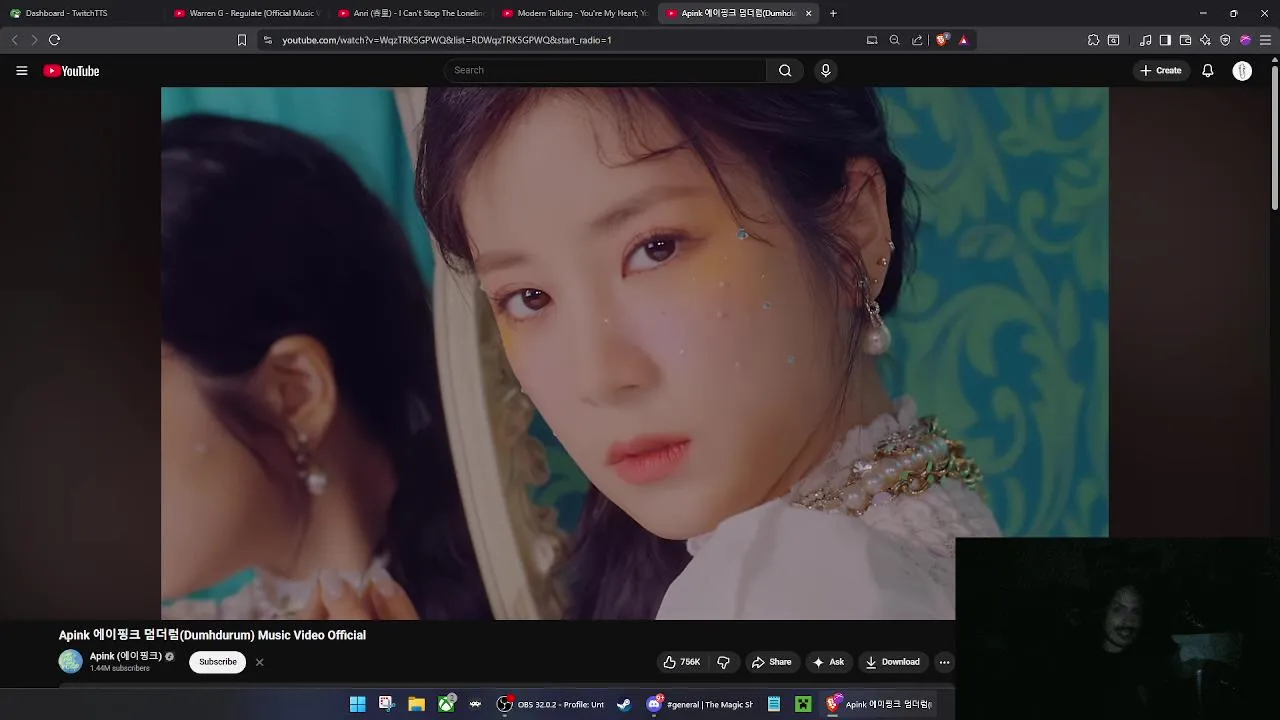The image size is (1280, 720).
Task: Open browser profile avatar icon
Action: [1245, 40]
